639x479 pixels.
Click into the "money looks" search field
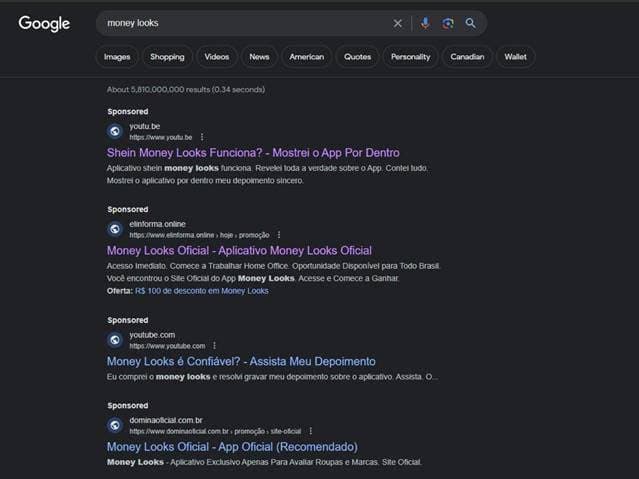(240, 23)
